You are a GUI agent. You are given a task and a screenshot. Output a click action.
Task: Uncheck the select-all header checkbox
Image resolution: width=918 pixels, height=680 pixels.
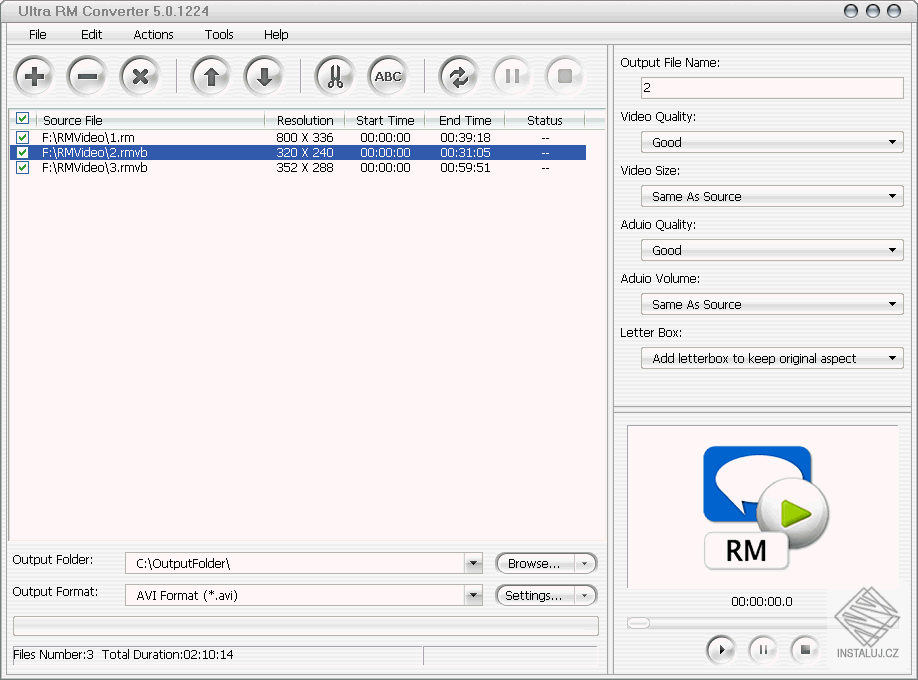coord(22,118)
